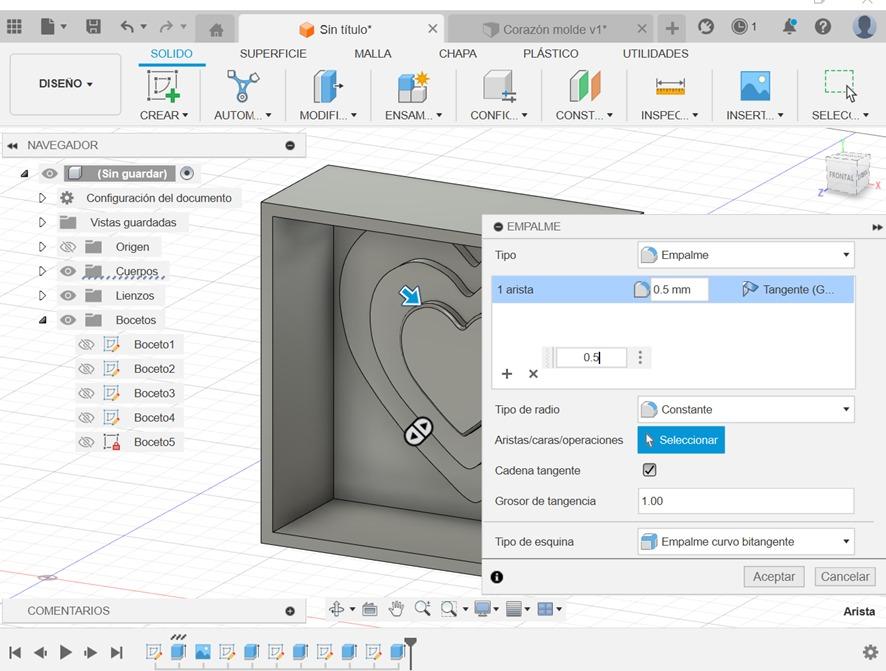
Task: Click the Construir plane icon
Action: (x=585, y=87)
